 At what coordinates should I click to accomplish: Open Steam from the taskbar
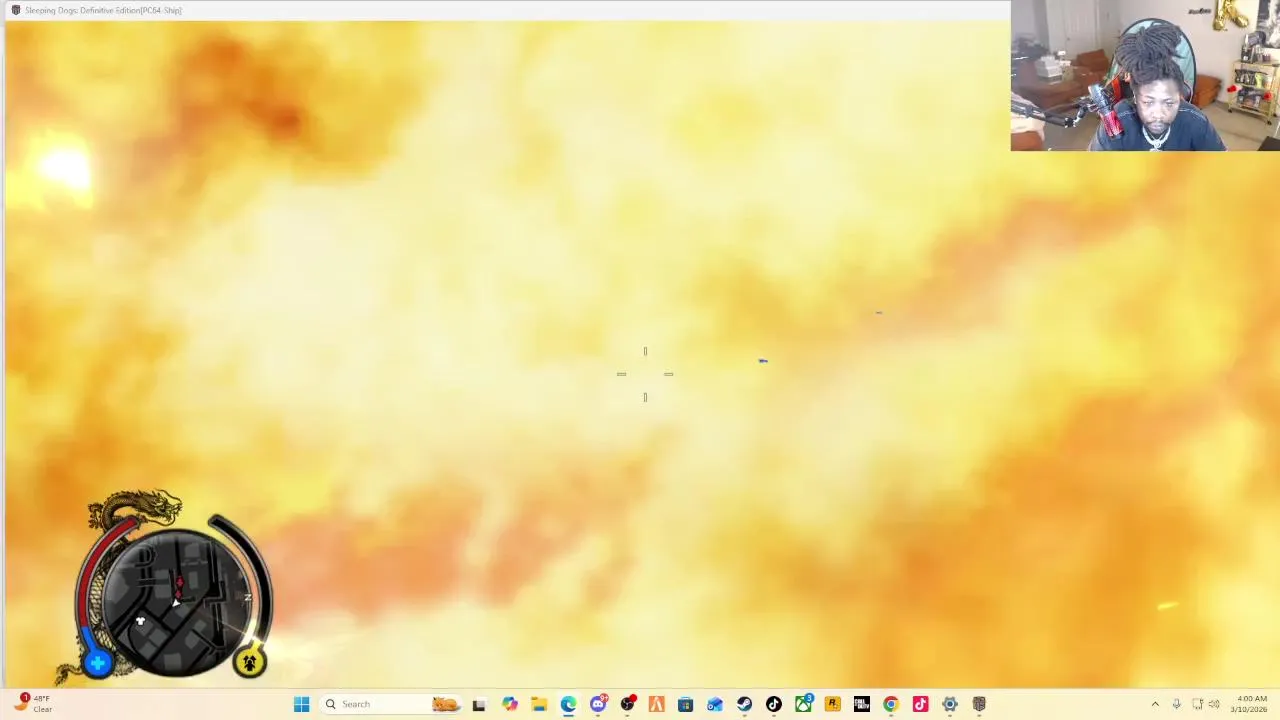[x=744, y=704]
